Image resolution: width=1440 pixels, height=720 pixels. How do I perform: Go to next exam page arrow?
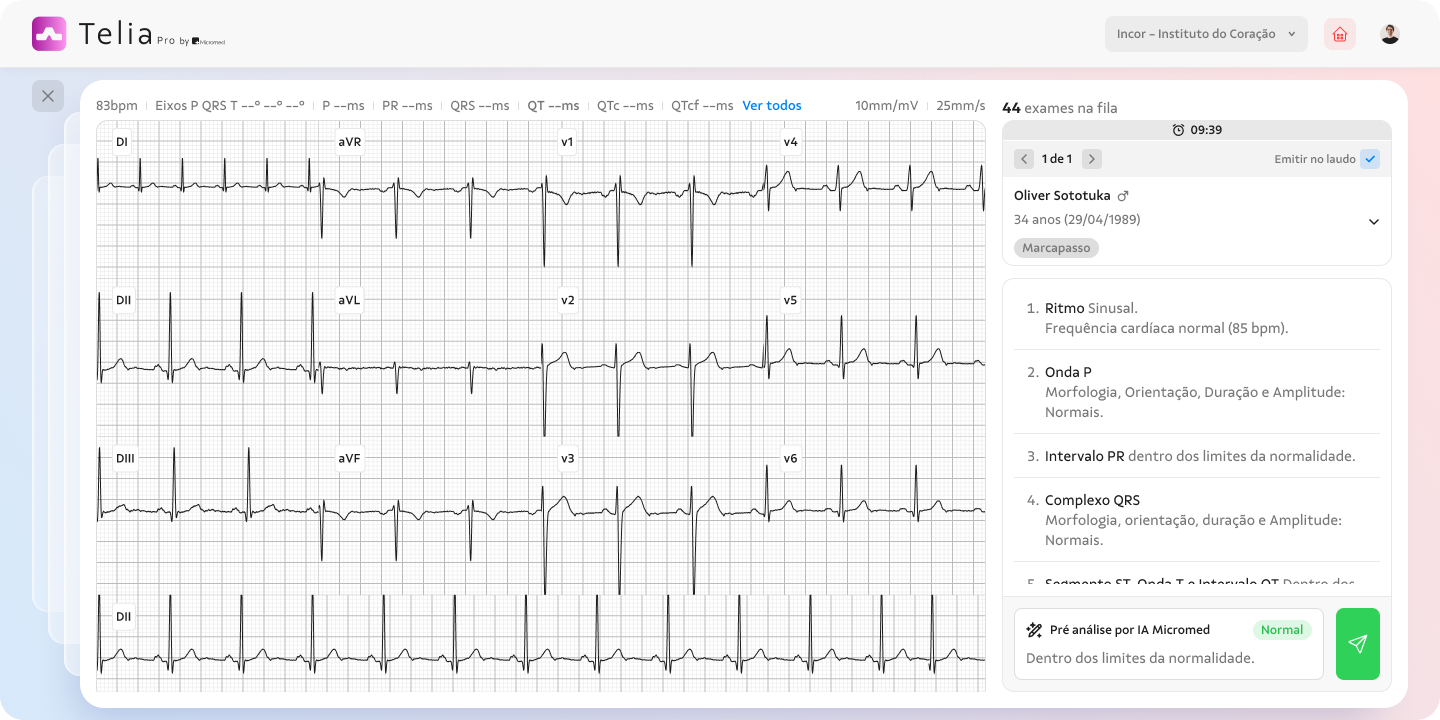point(1092,159)
